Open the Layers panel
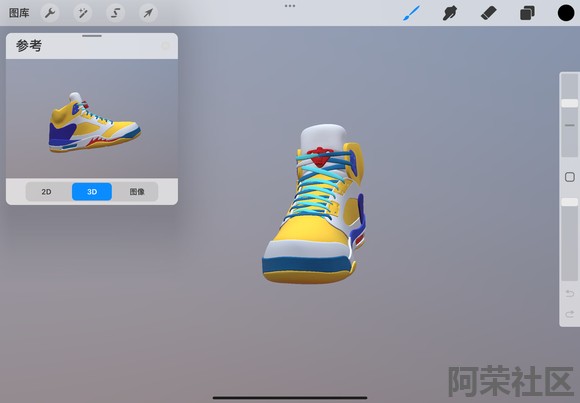 tap(527, 14)
